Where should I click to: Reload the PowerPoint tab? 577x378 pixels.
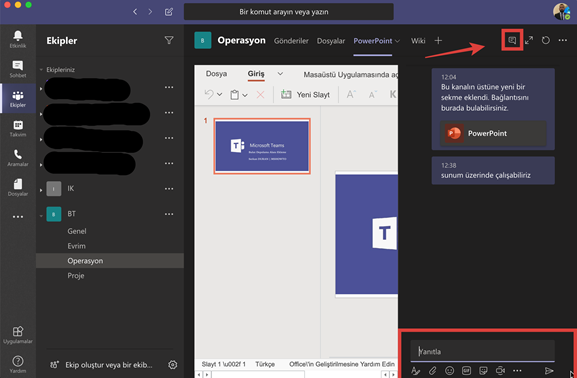[546, 40]
